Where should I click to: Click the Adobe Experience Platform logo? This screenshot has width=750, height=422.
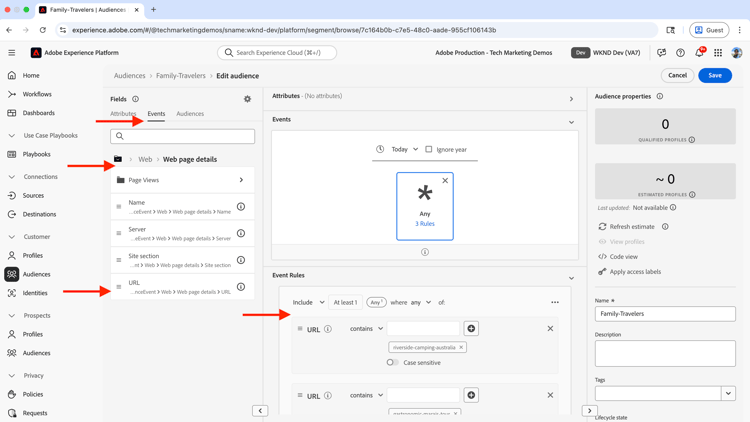point(36,53)
